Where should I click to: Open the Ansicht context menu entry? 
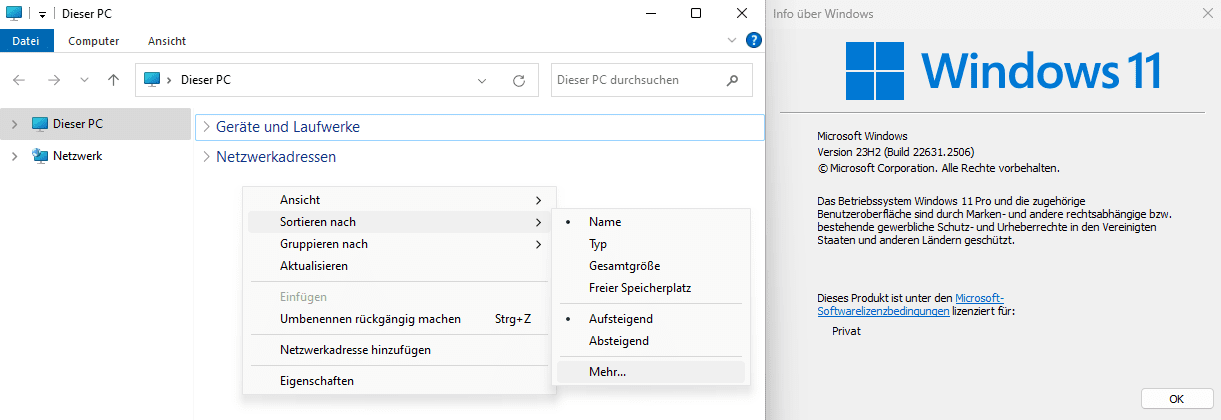(x=399, y=200)
